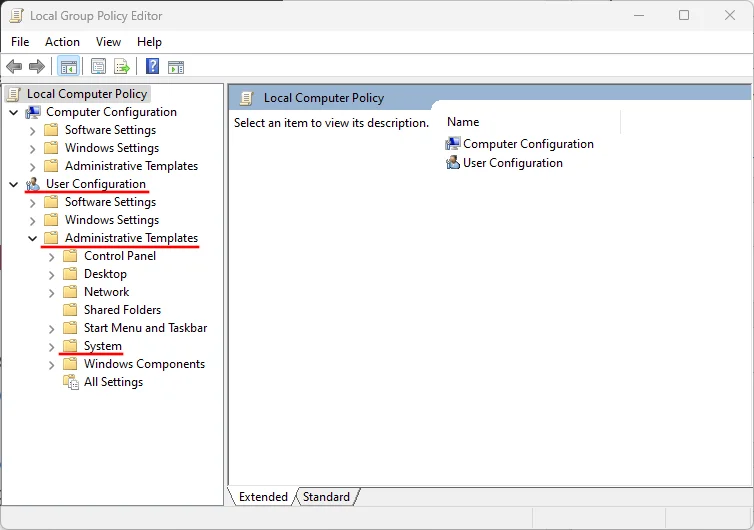This screenshot has width=754, height=530.
Task: Select User Configuration item in right pane
Action: click(x=512, y=163)
